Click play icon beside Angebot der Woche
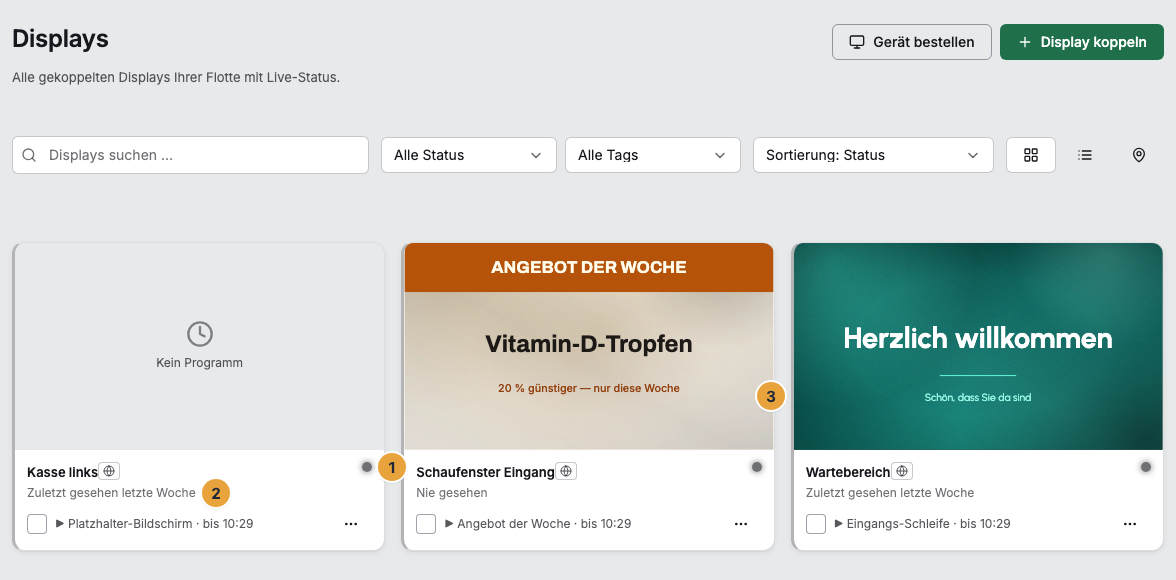Viewport: 1176px width, 580px height. tap(449, 524)
